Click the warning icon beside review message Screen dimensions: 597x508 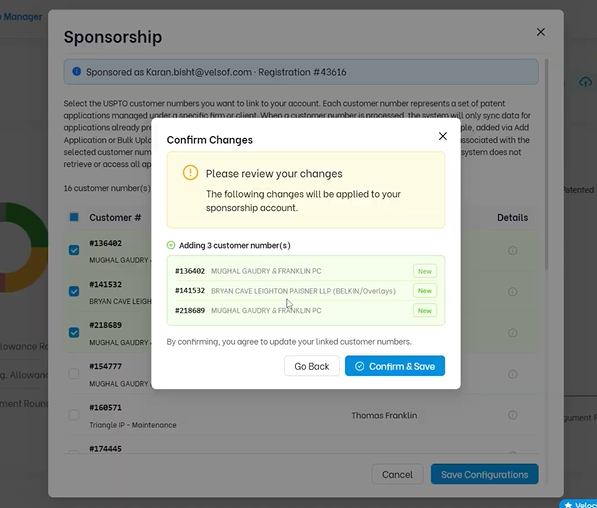click(190, 173)
